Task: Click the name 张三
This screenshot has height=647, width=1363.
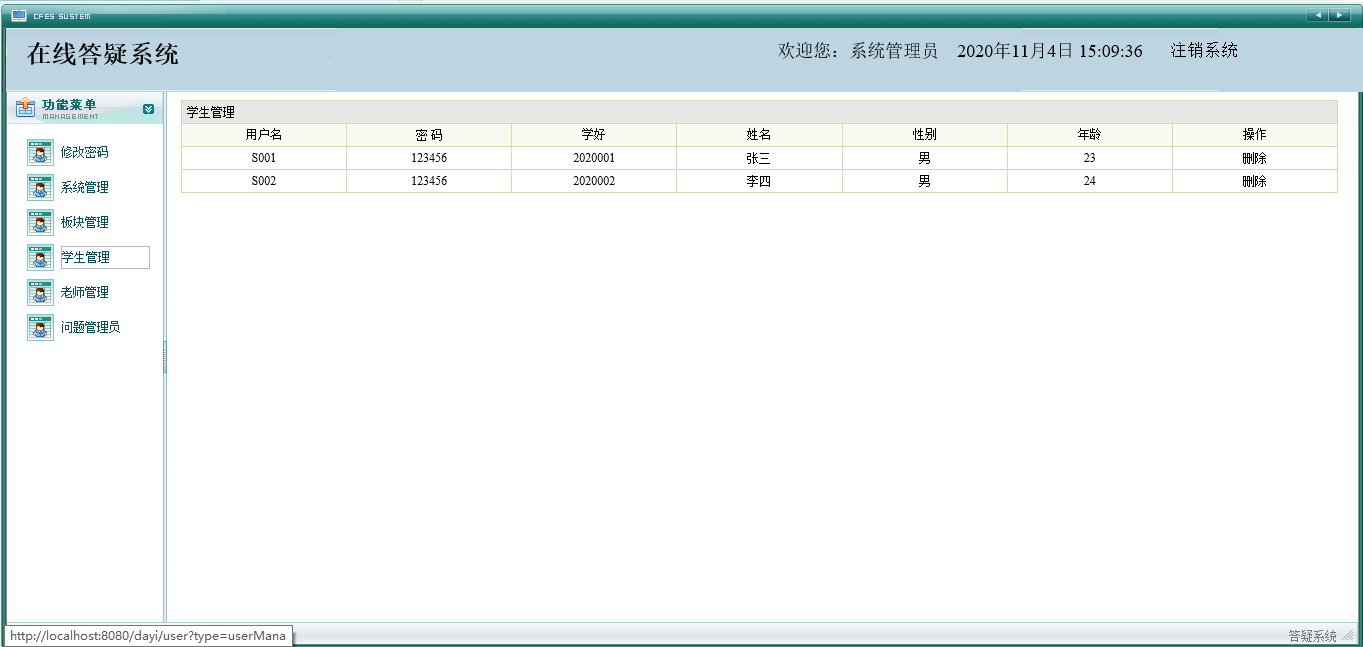Action: [759, 158]
